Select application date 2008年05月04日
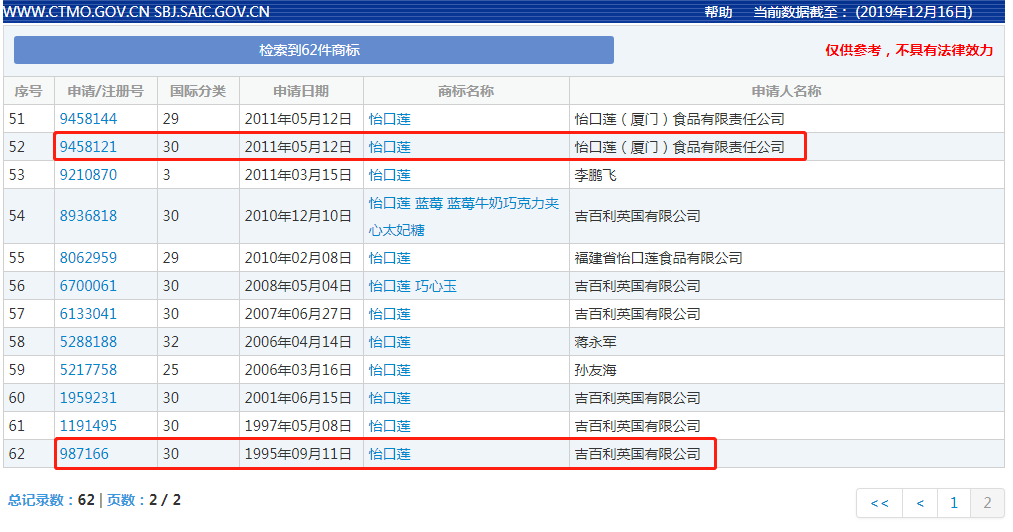This screenshot has width=1013, height=532. pos(298,286)
